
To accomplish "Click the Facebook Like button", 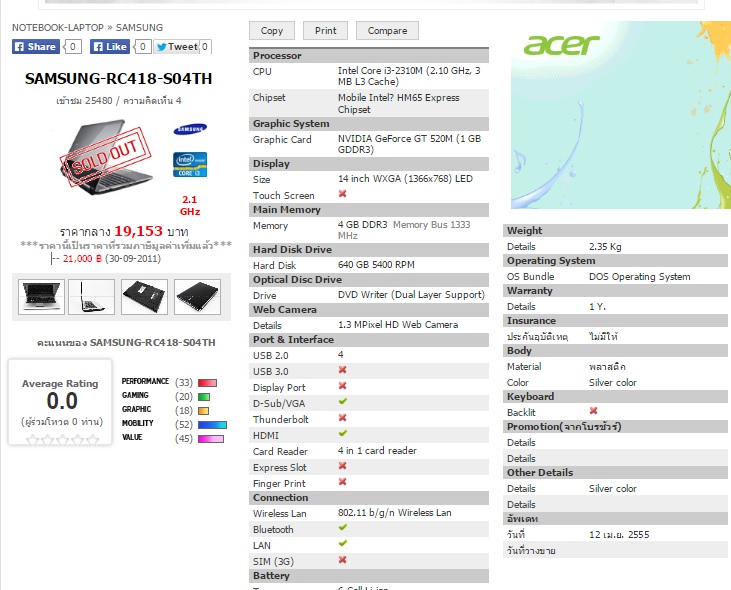I will point(110,47).
